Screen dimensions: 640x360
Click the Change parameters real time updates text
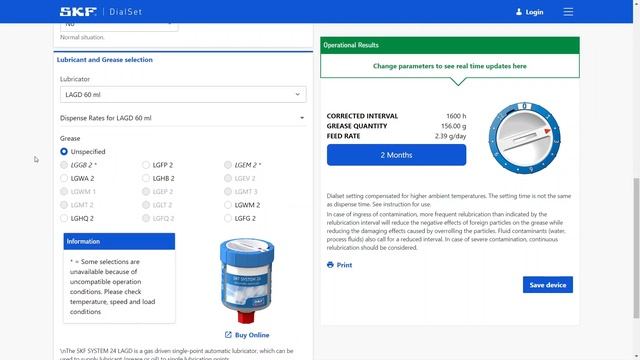click(450, 66)
